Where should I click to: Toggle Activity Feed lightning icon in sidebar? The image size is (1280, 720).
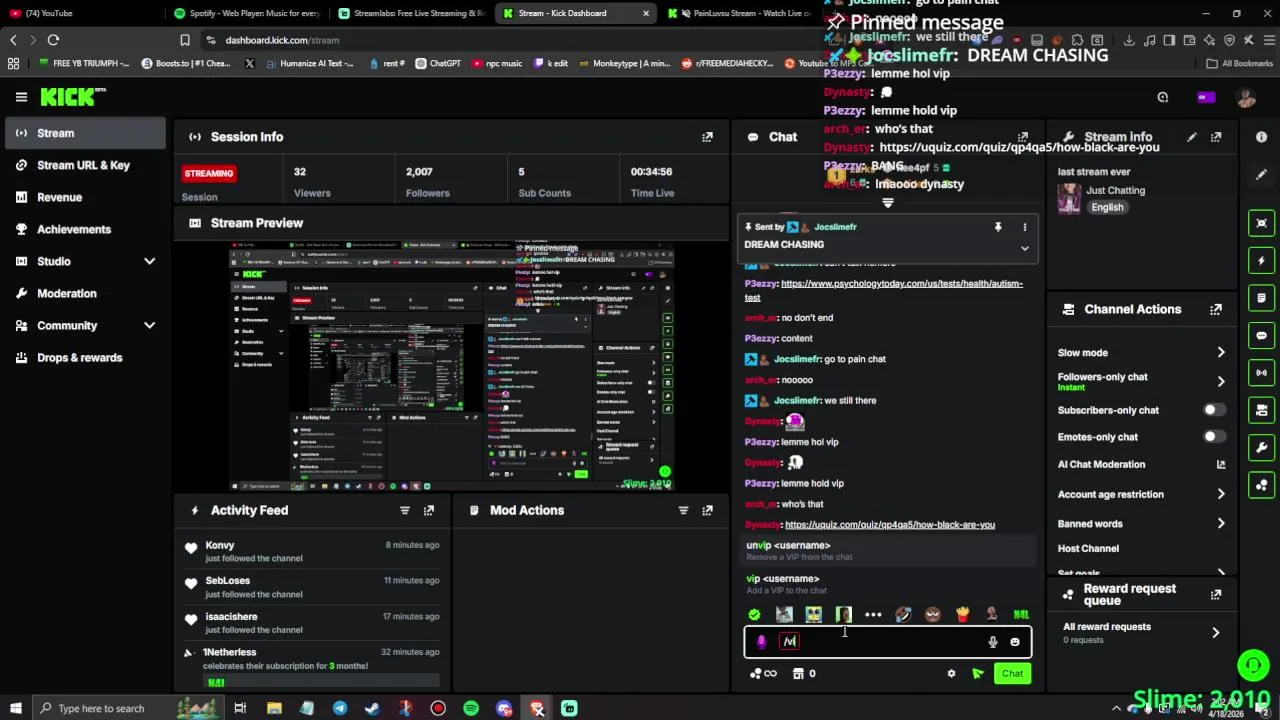tap(1262, 261)
